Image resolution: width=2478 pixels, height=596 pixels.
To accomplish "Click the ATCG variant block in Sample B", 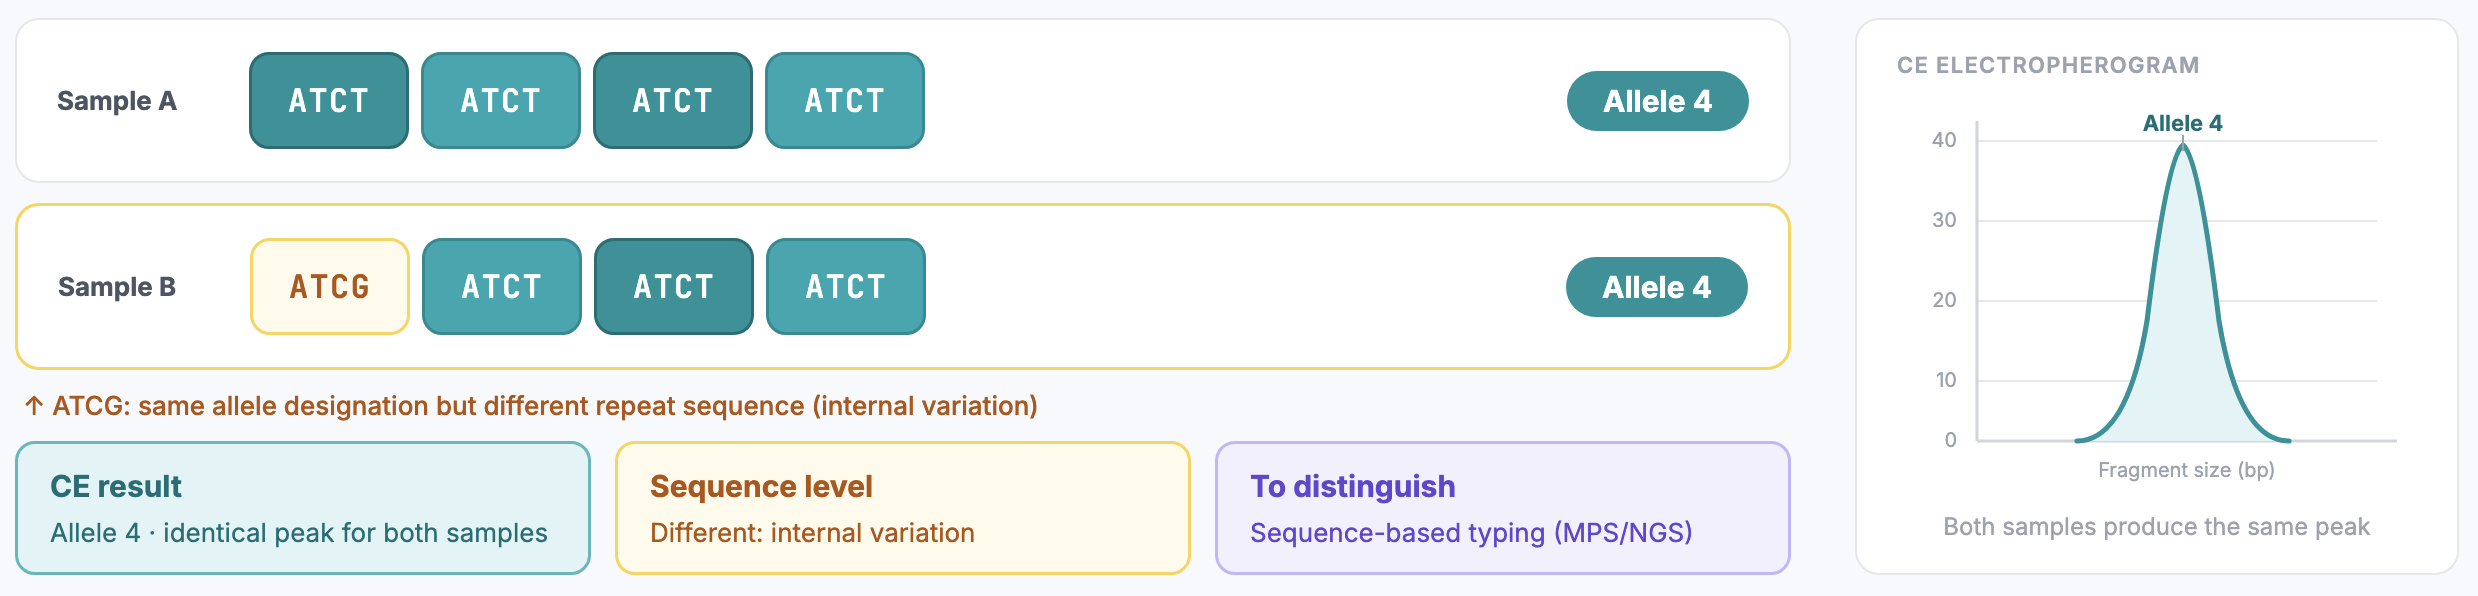I will tap(330, 287).
